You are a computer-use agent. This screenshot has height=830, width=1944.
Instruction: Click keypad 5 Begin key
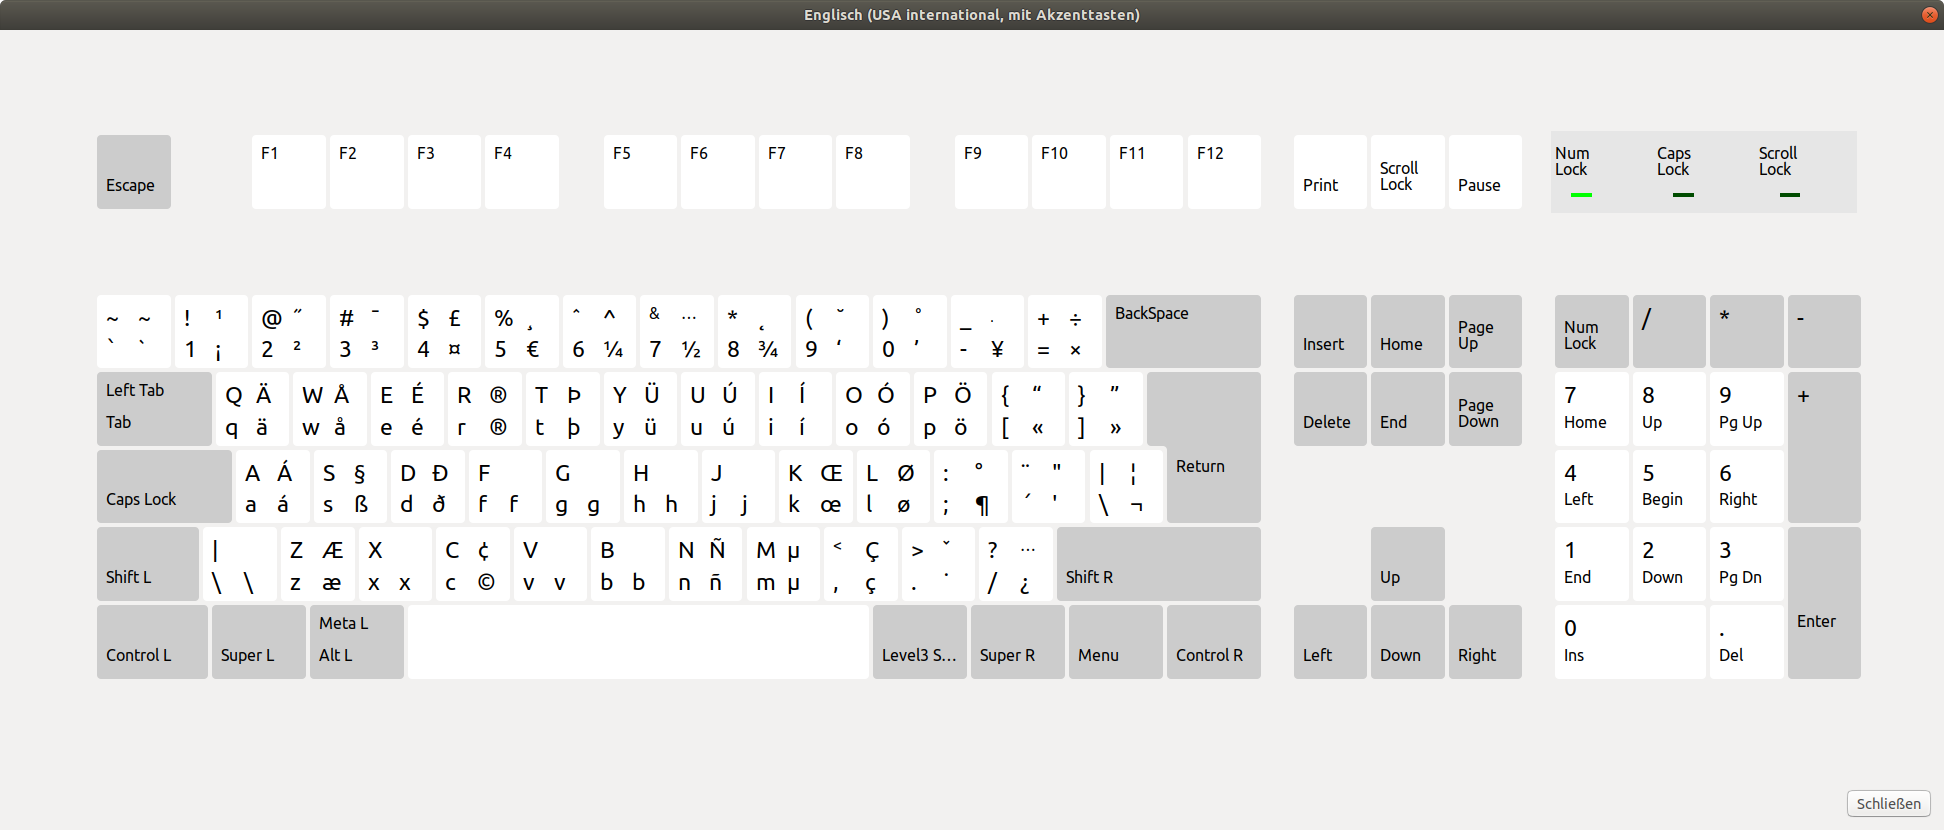[1669, 486]
